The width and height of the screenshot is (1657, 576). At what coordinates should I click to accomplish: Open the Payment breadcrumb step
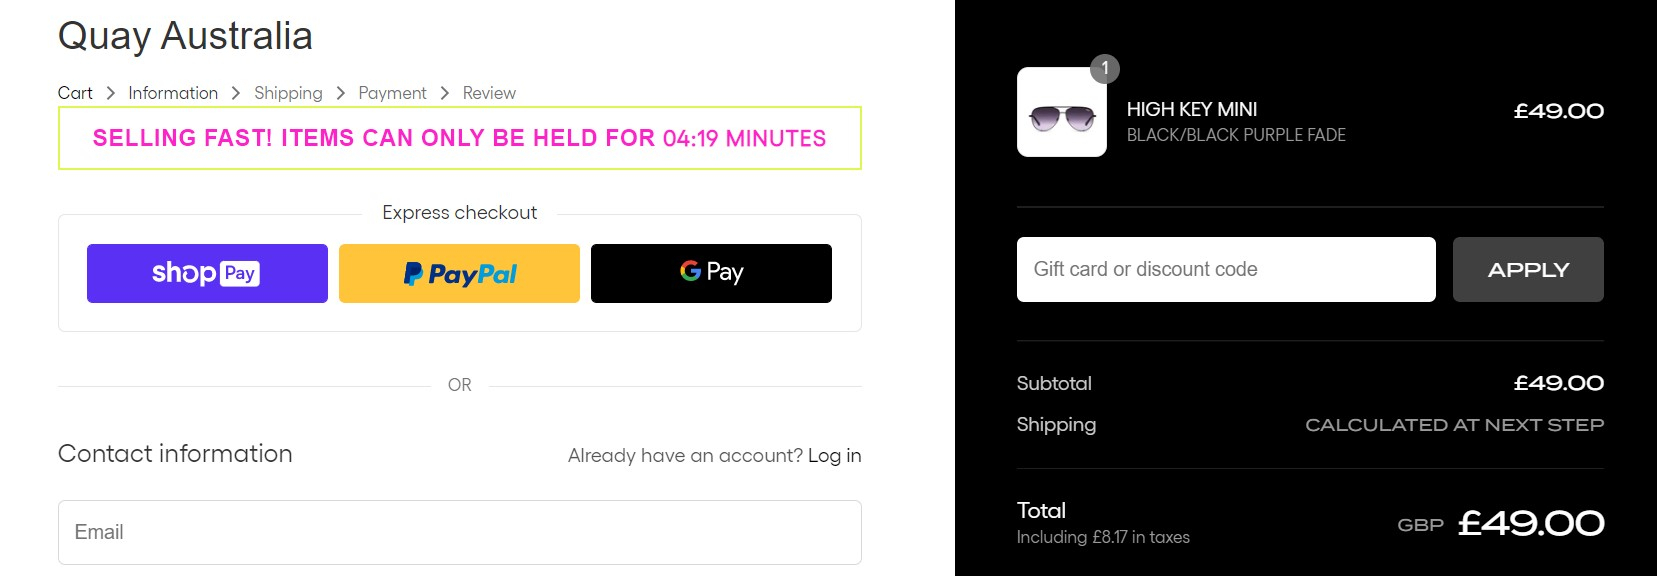coord(392,93)
